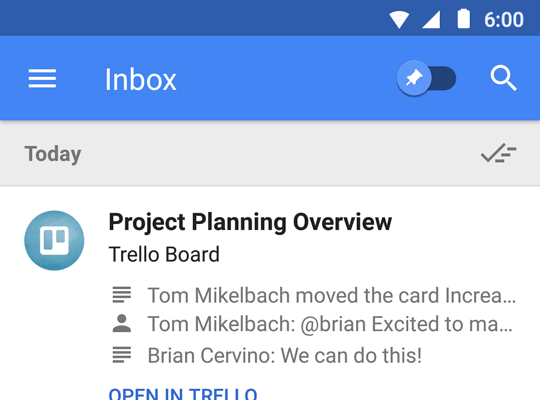Open Tom Mikelbach @brian comment
540x400 pixels.
tap(330, 324)
